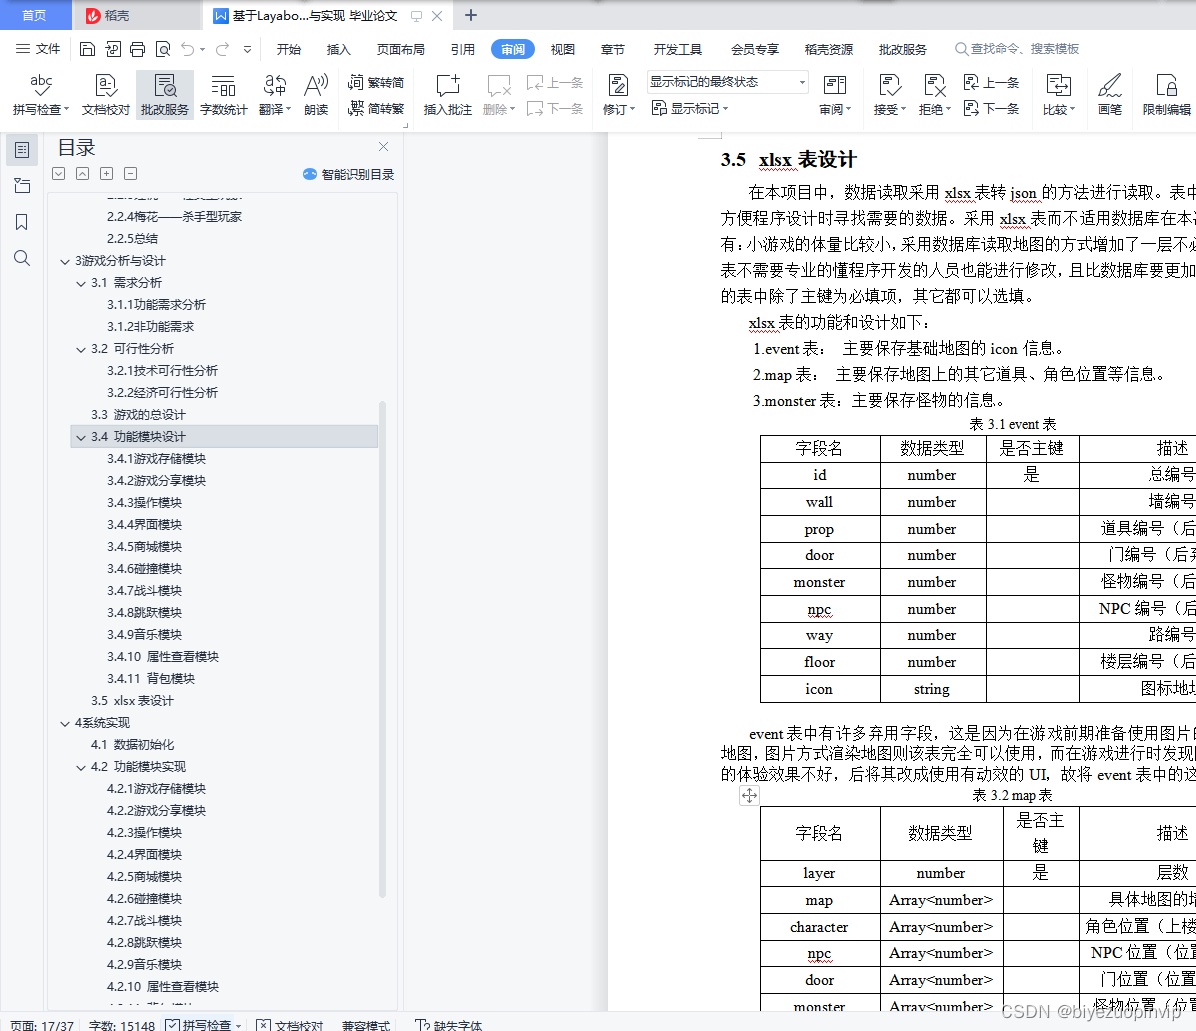Switch to the 开始 ribbon tab
This screenshot has width=1196, height=1031.
pyautogui.click(x=288, y=50)
